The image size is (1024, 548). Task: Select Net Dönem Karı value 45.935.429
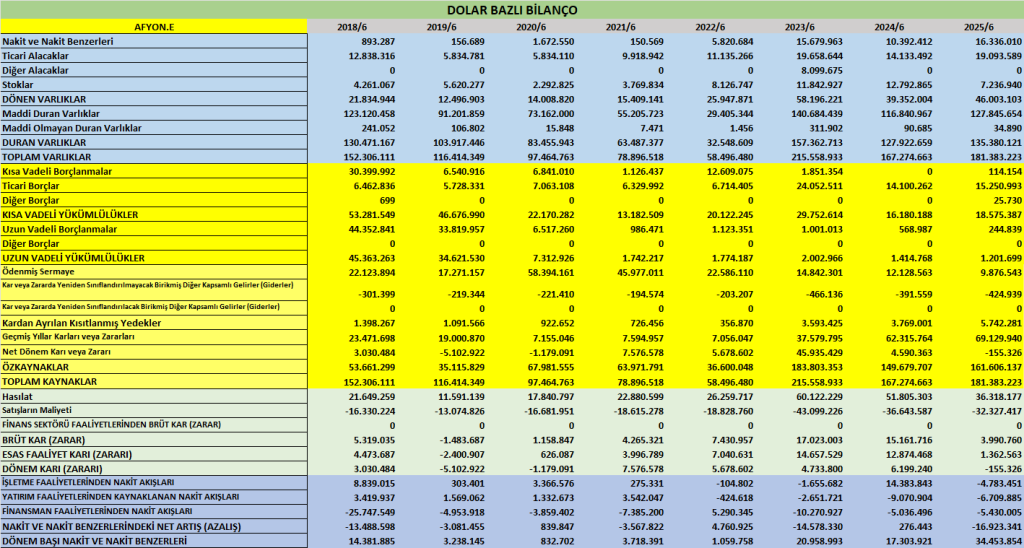pyautogui.click(x=820, y=351)
